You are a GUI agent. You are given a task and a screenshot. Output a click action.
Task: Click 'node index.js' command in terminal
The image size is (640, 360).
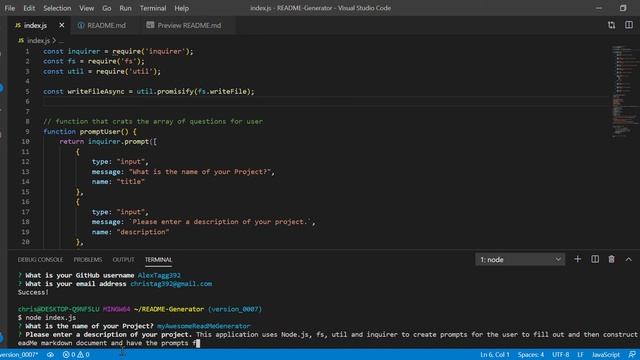[x=51, y=318]
